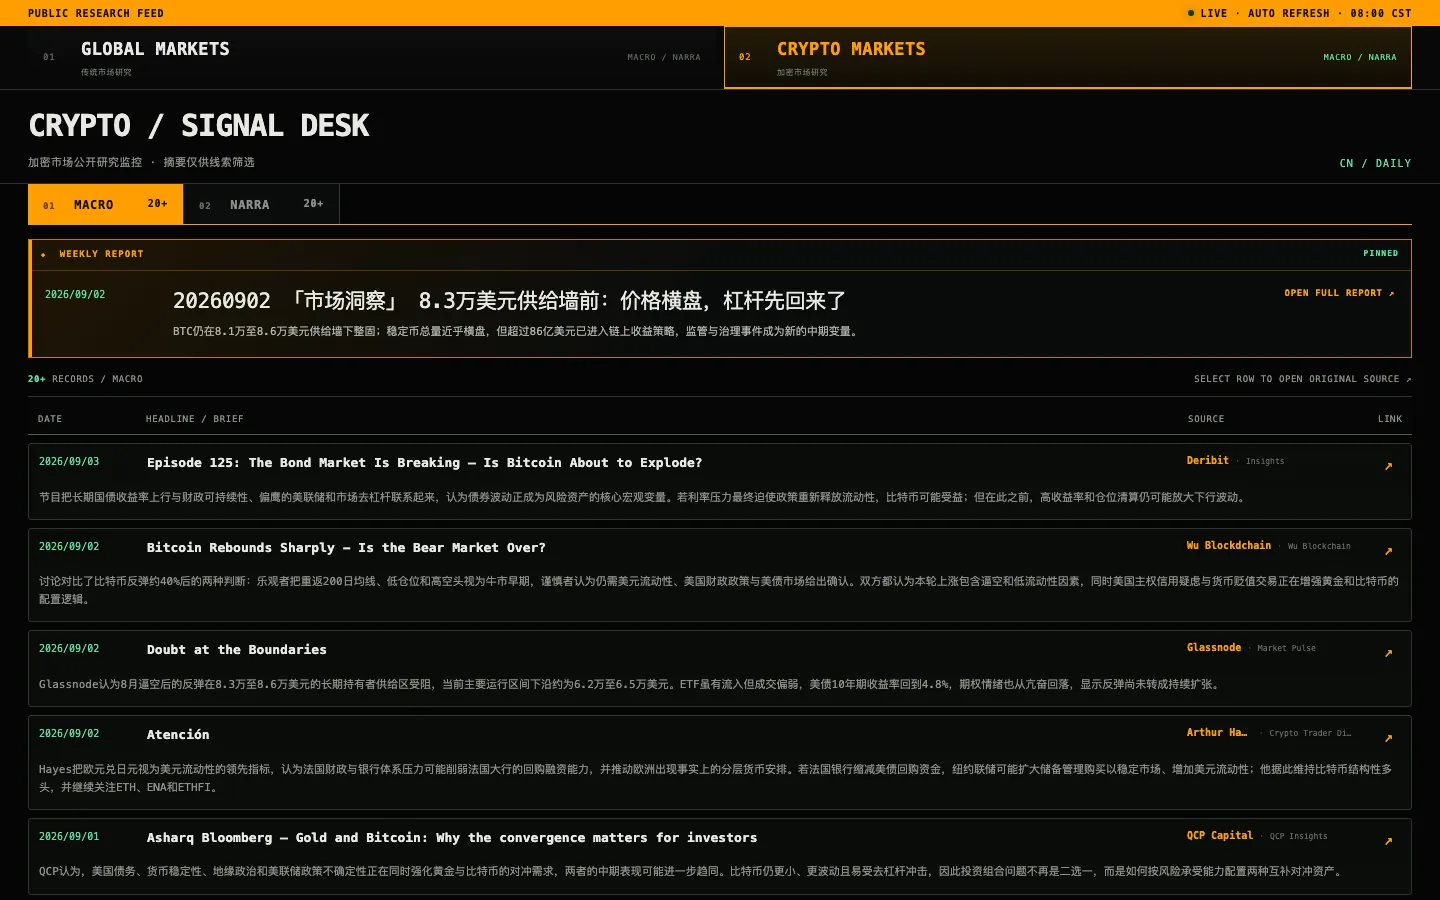
Task: Open Asharq Bloomberg Gold and Bitcoin headline
Action: (452, 838)
